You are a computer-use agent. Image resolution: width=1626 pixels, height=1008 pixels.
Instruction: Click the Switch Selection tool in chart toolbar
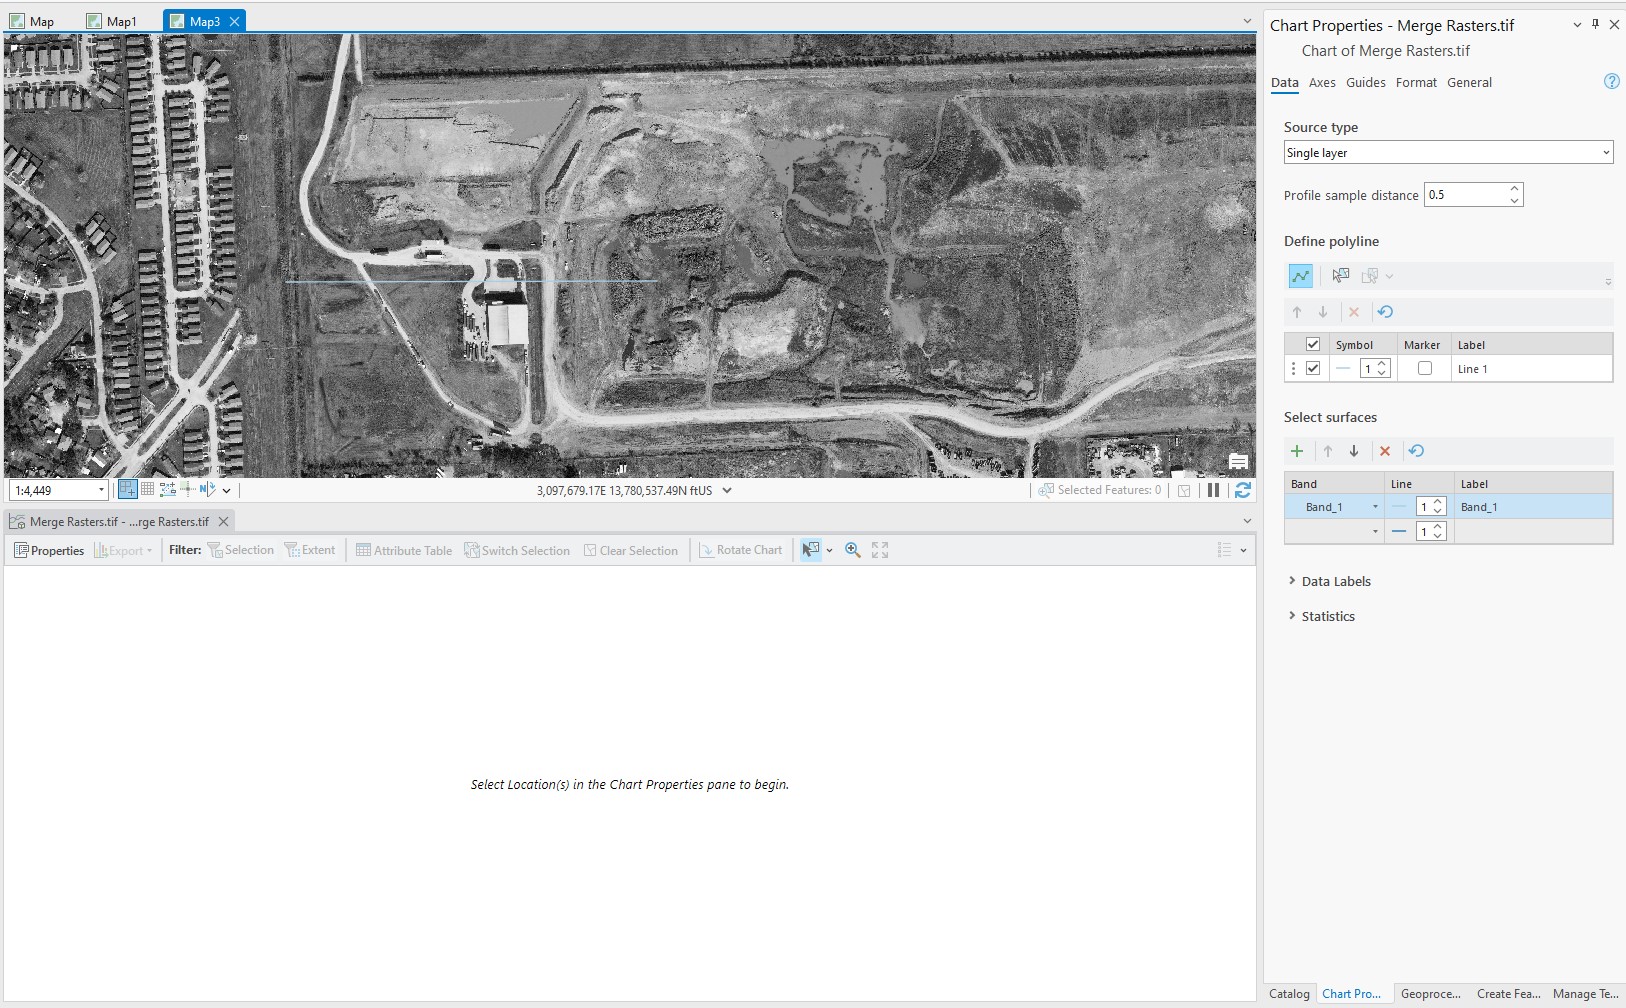coord(517,550)
